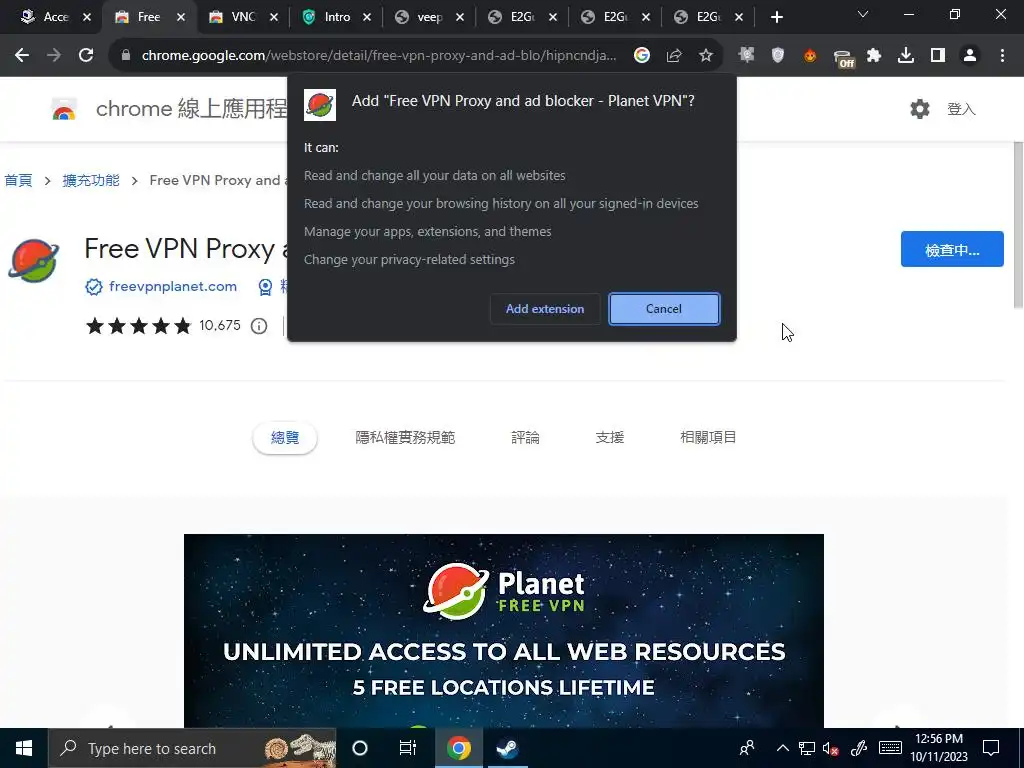Click Chrome icon in taskbar
The width and height of the screenshot is (1024, 768).
458,748
